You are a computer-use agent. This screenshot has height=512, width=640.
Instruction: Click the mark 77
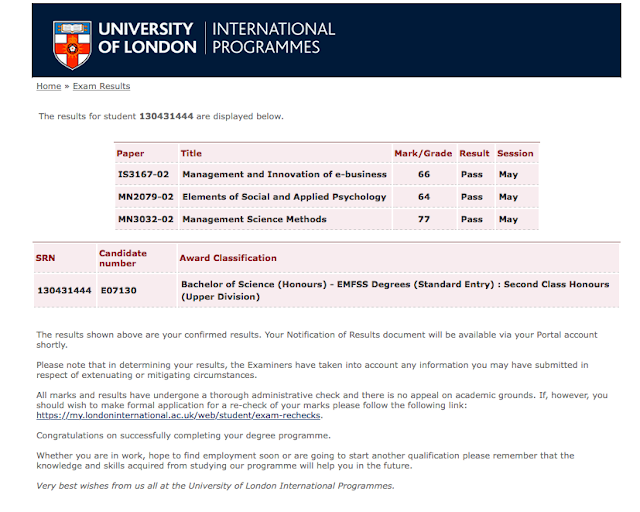pos(424,219)
